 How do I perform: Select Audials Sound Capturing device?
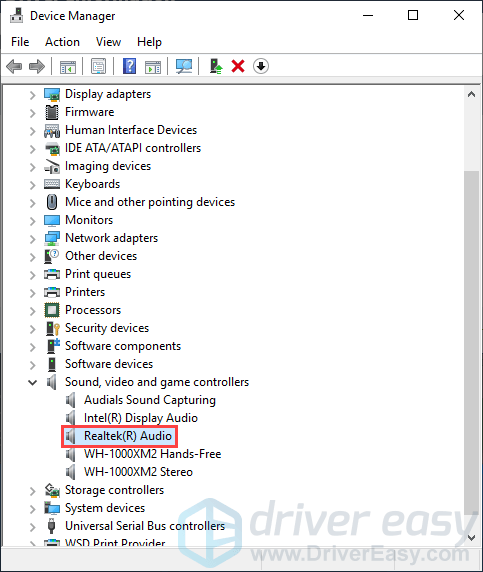pyautogui.click(x=150, y=400)
